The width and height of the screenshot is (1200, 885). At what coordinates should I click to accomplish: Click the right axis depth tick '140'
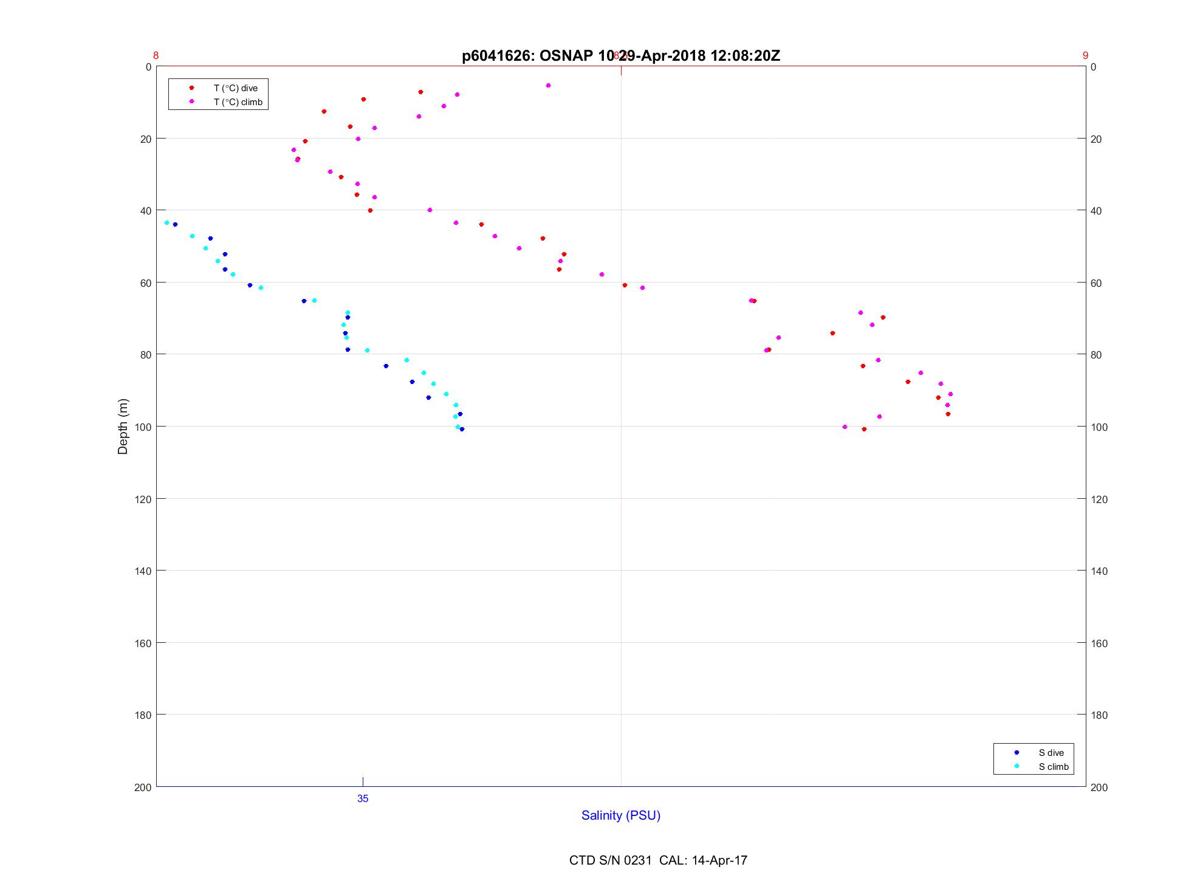coord(1099,571)
